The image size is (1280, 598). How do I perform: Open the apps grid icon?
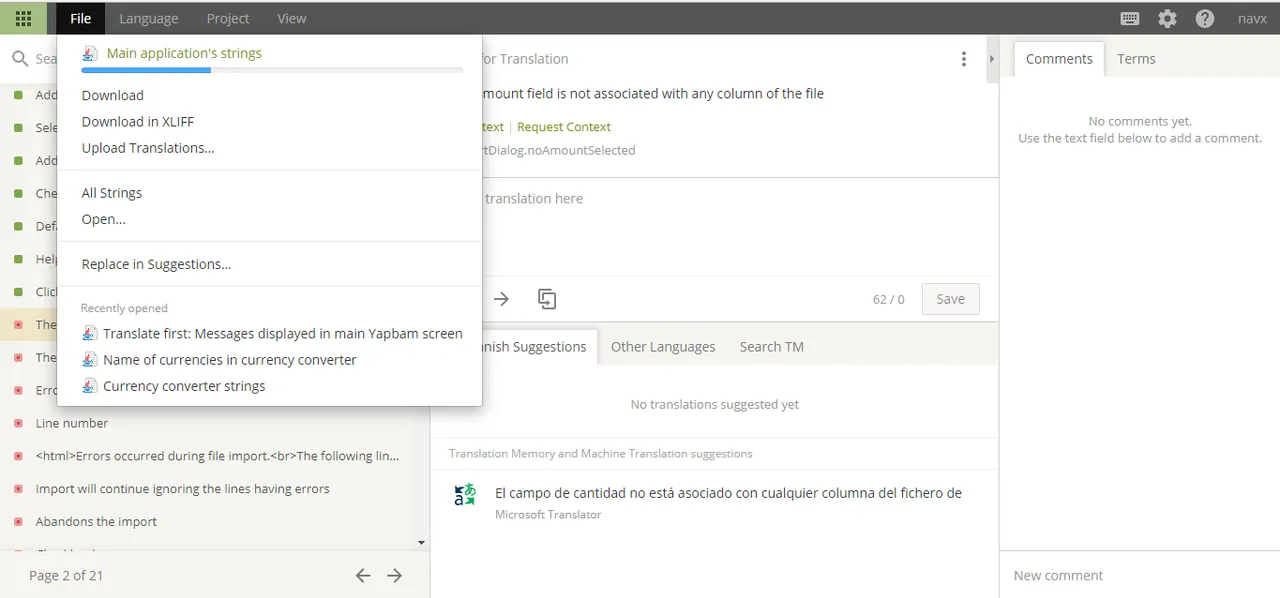pos(23,18)
